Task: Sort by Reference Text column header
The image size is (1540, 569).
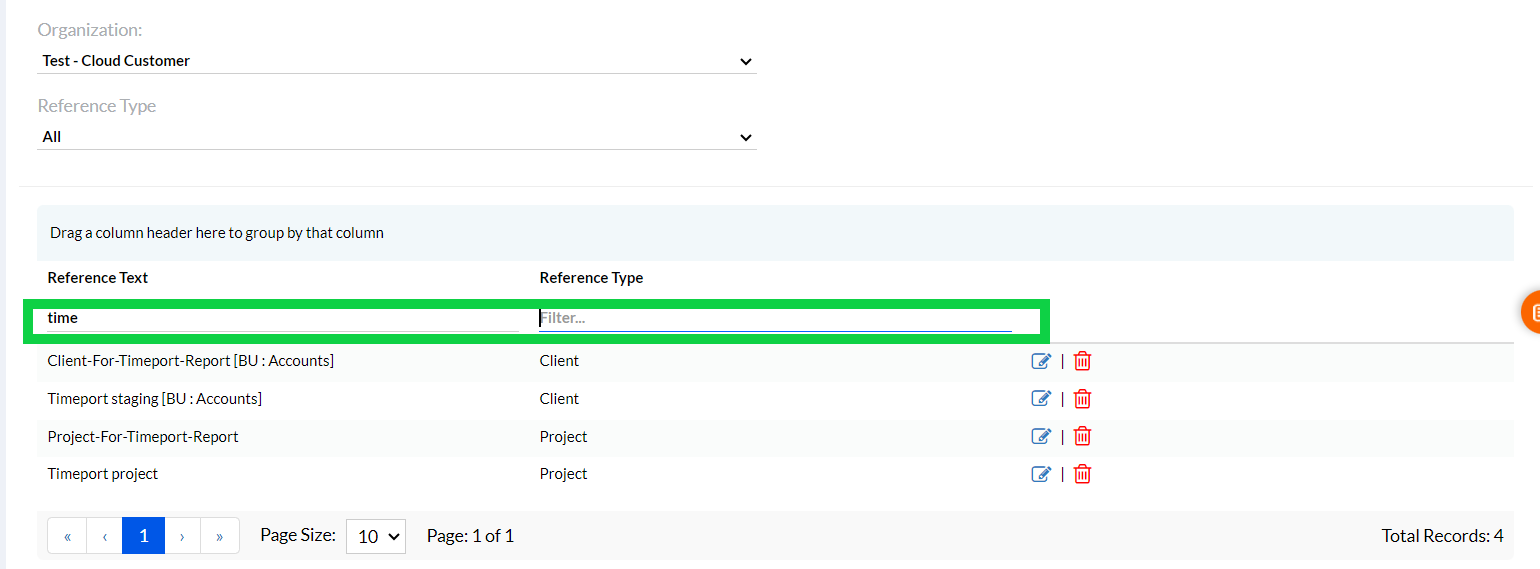Action: point(98,278)
